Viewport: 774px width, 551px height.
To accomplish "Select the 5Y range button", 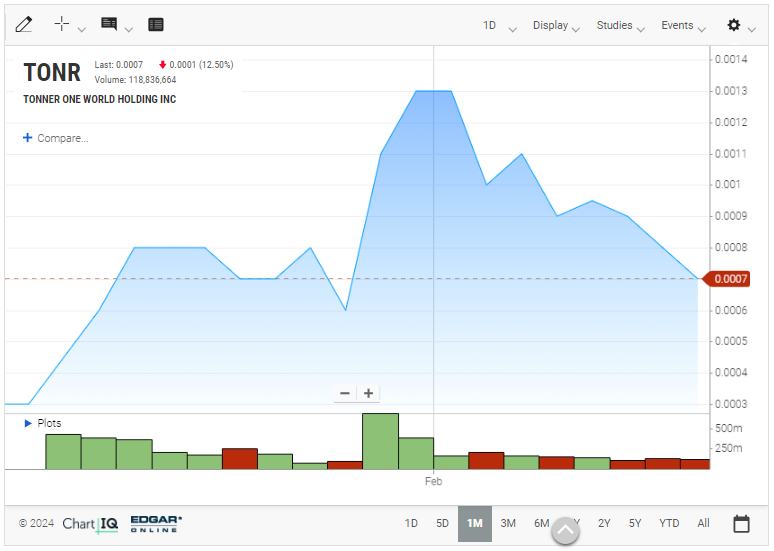I will tap(635, 523).
